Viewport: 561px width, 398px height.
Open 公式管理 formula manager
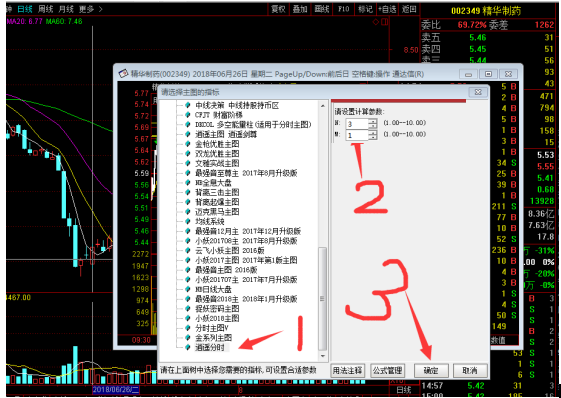coord(387,370)
